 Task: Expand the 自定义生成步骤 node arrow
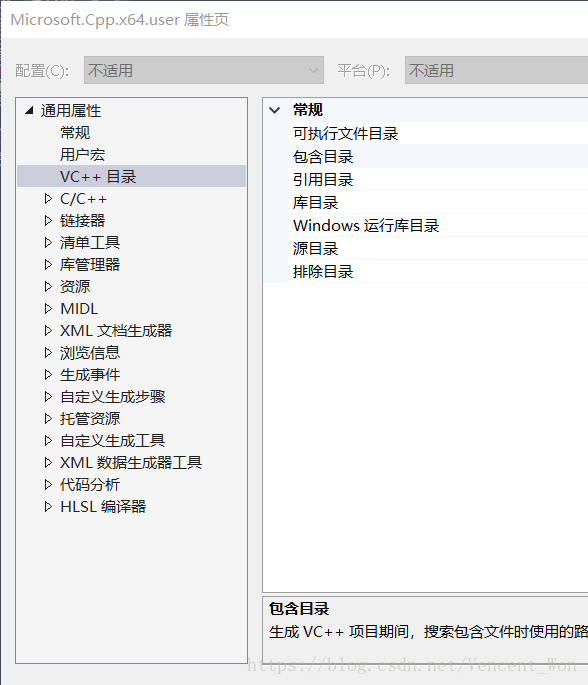[48, 397]
